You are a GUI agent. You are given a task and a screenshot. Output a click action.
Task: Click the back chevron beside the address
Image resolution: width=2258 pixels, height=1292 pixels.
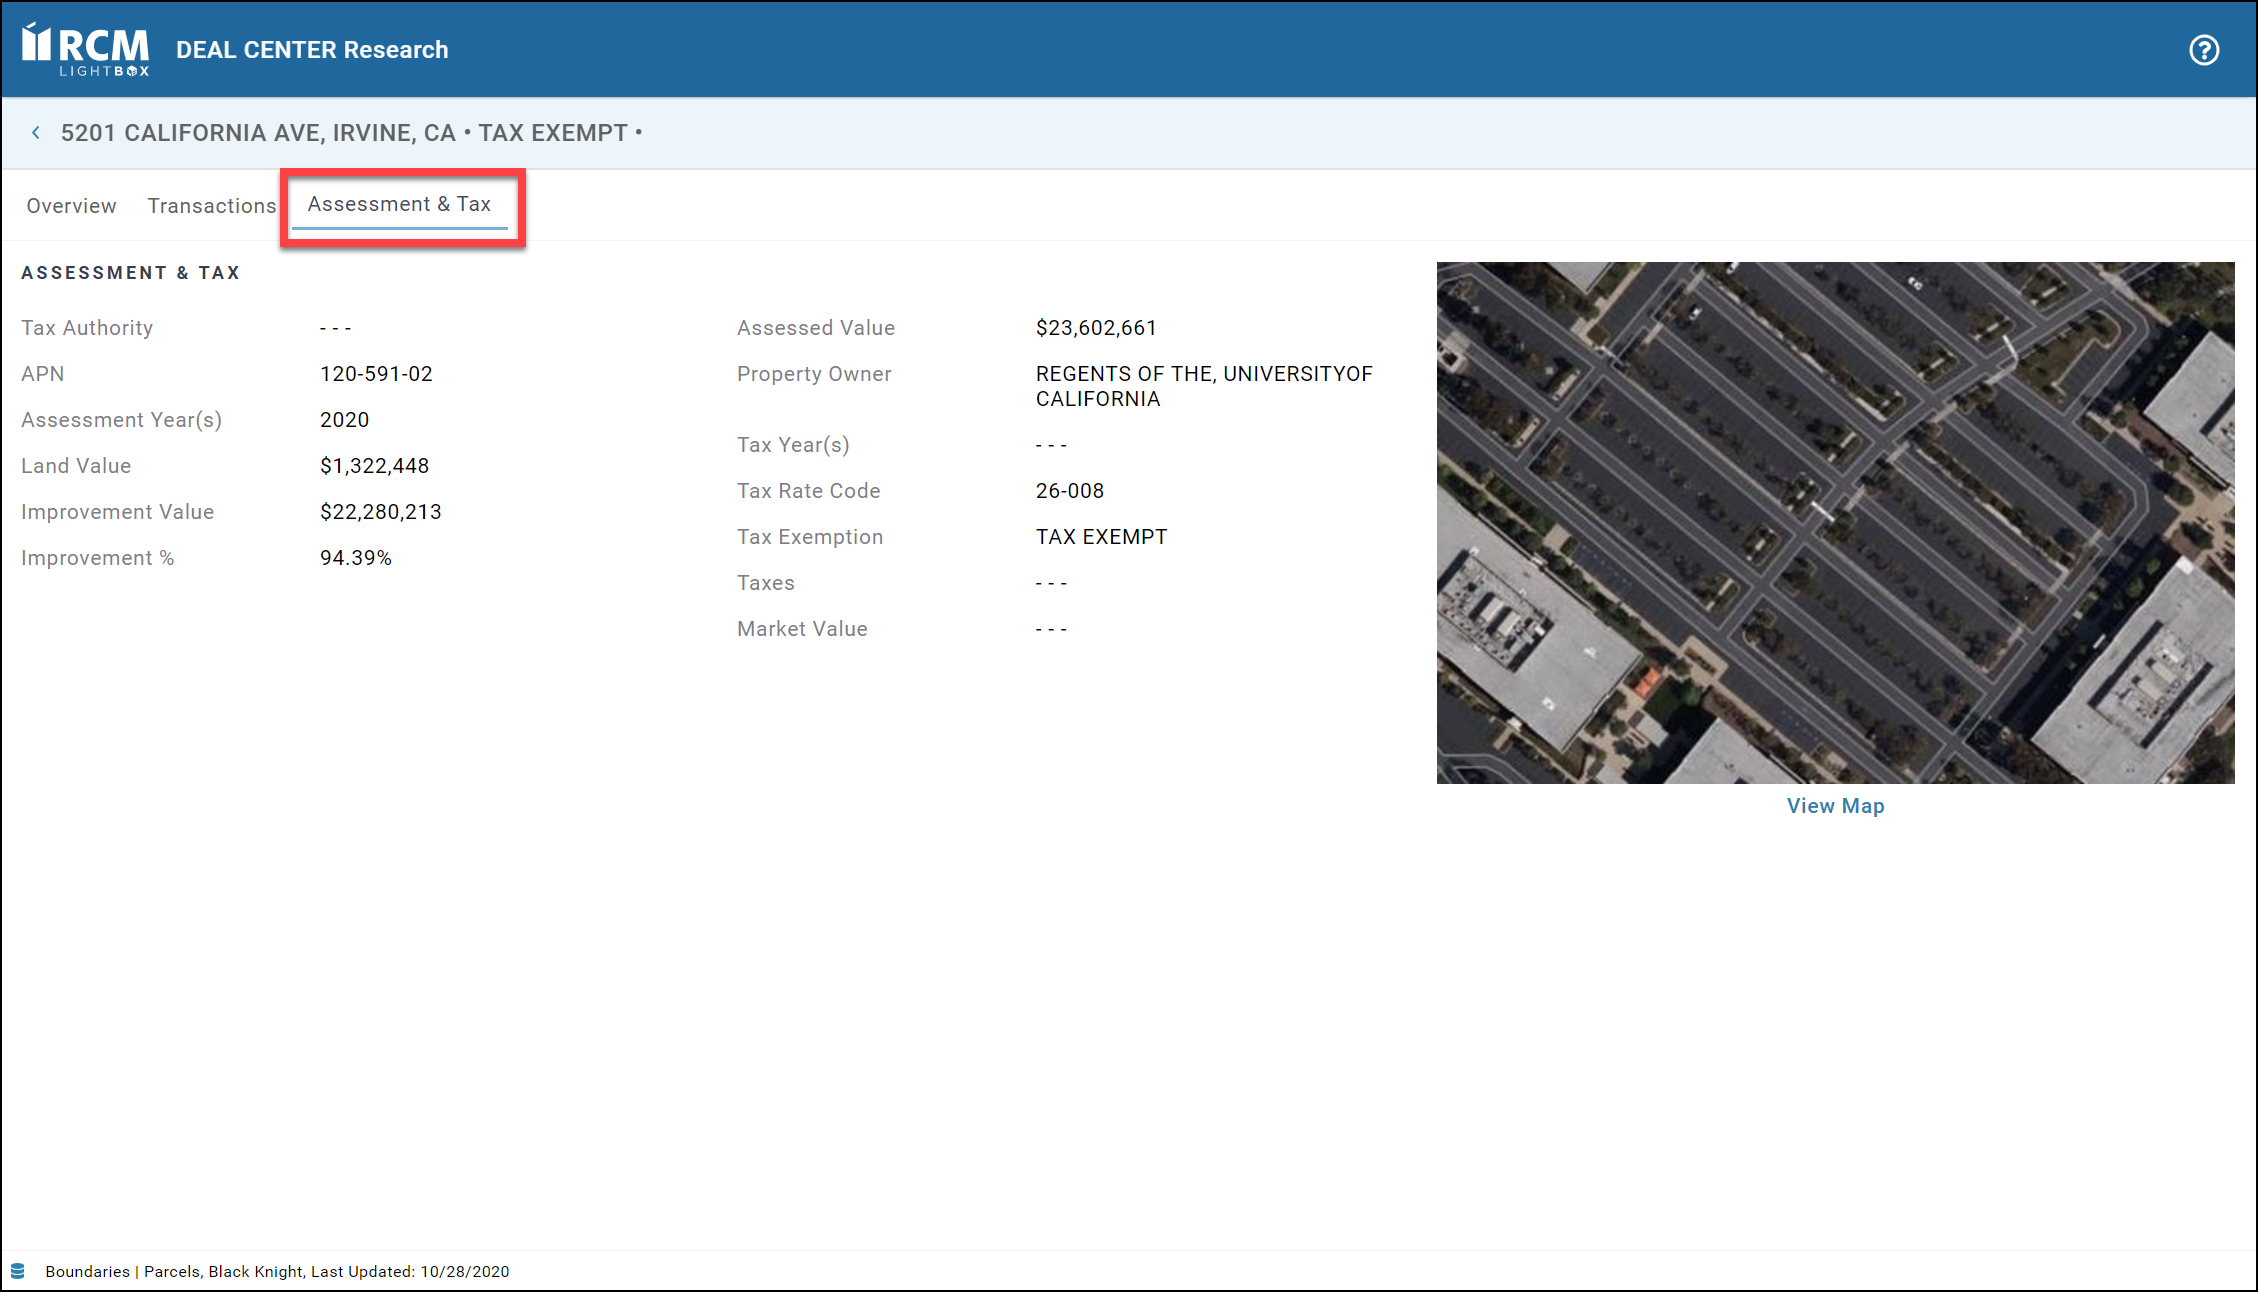pos(36,133)
